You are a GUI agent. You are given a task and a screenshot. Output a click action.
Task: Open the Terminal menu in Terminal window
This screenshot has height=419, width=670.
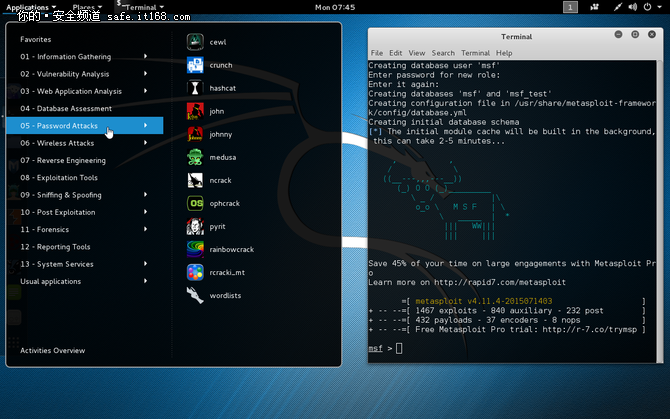pyautogui.click(x=475, y=53)
